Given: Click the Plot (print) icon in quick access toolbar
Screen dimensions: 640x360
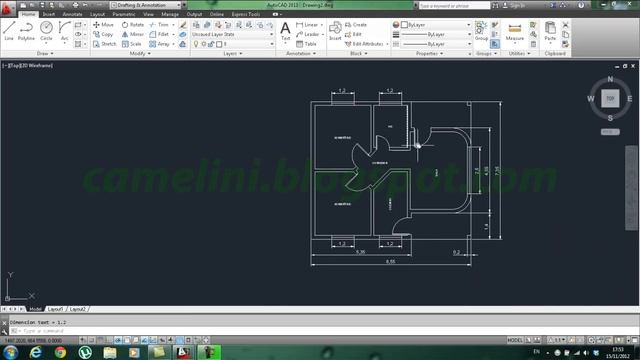Looking at the screenshot, I should coord(75,5).
